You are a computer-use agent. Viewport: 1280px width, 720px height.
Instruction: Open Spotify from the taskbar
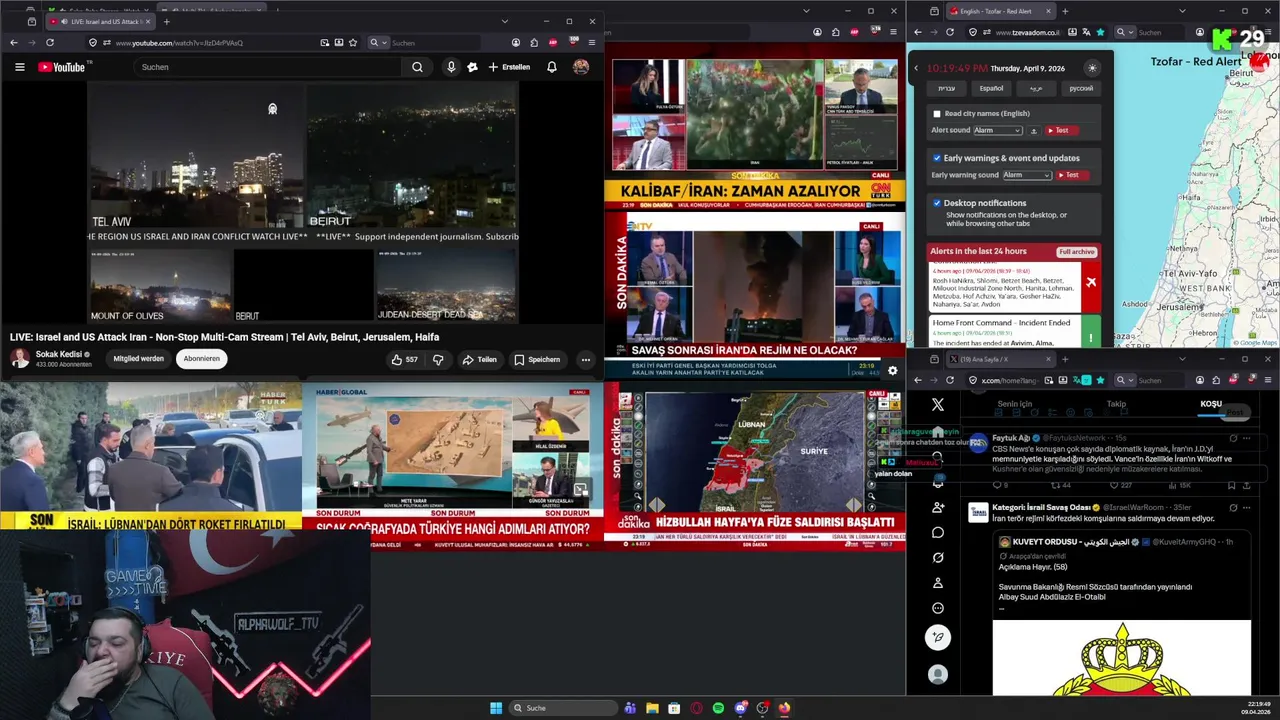click(x=718, y=708)
